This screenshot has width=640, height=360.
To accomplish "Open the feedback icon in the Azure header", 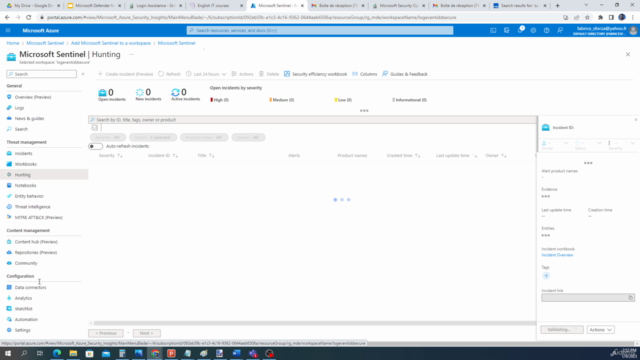I will tap(560, 31).
